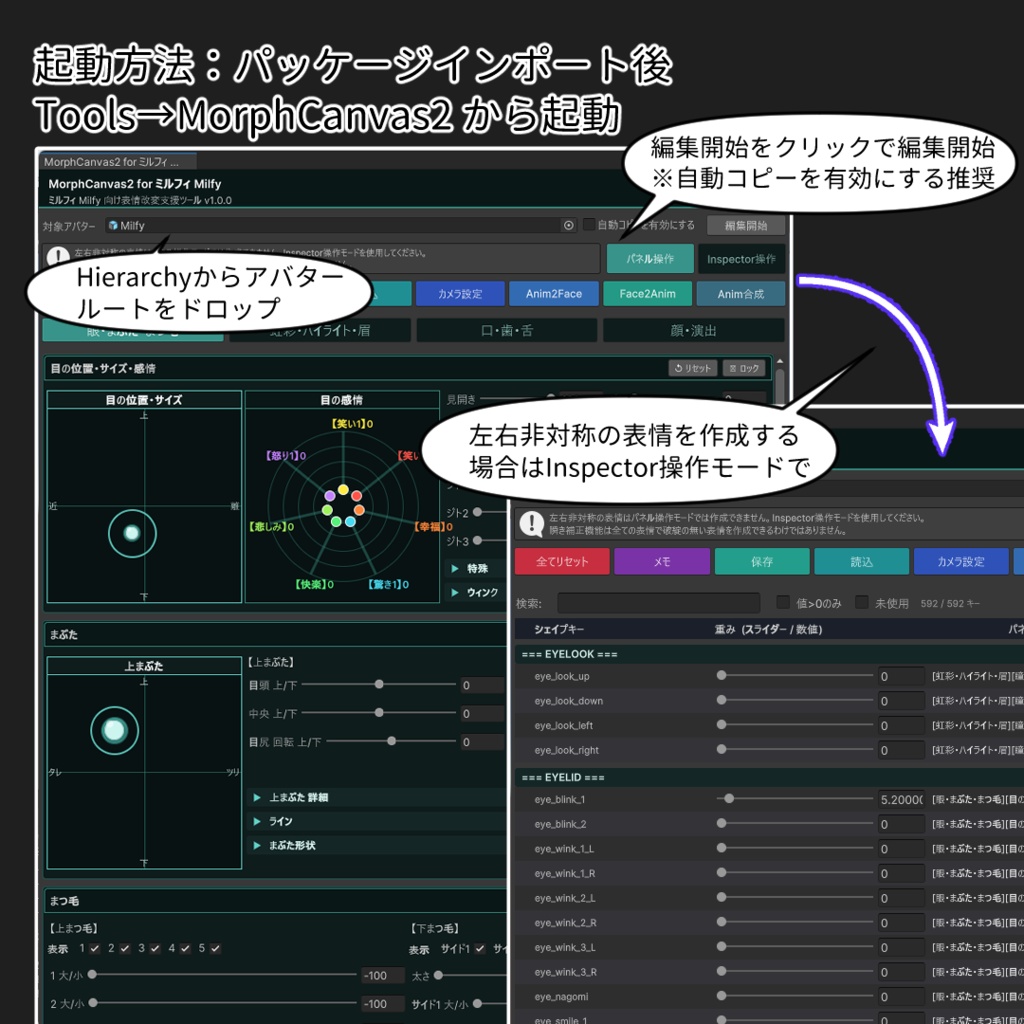Image resolution: width=1024 pixels, height=1024 pixels.
Task: Click the purple emotion dot for 怒り1
Action: pyautogui.click(x=329, y=496)
